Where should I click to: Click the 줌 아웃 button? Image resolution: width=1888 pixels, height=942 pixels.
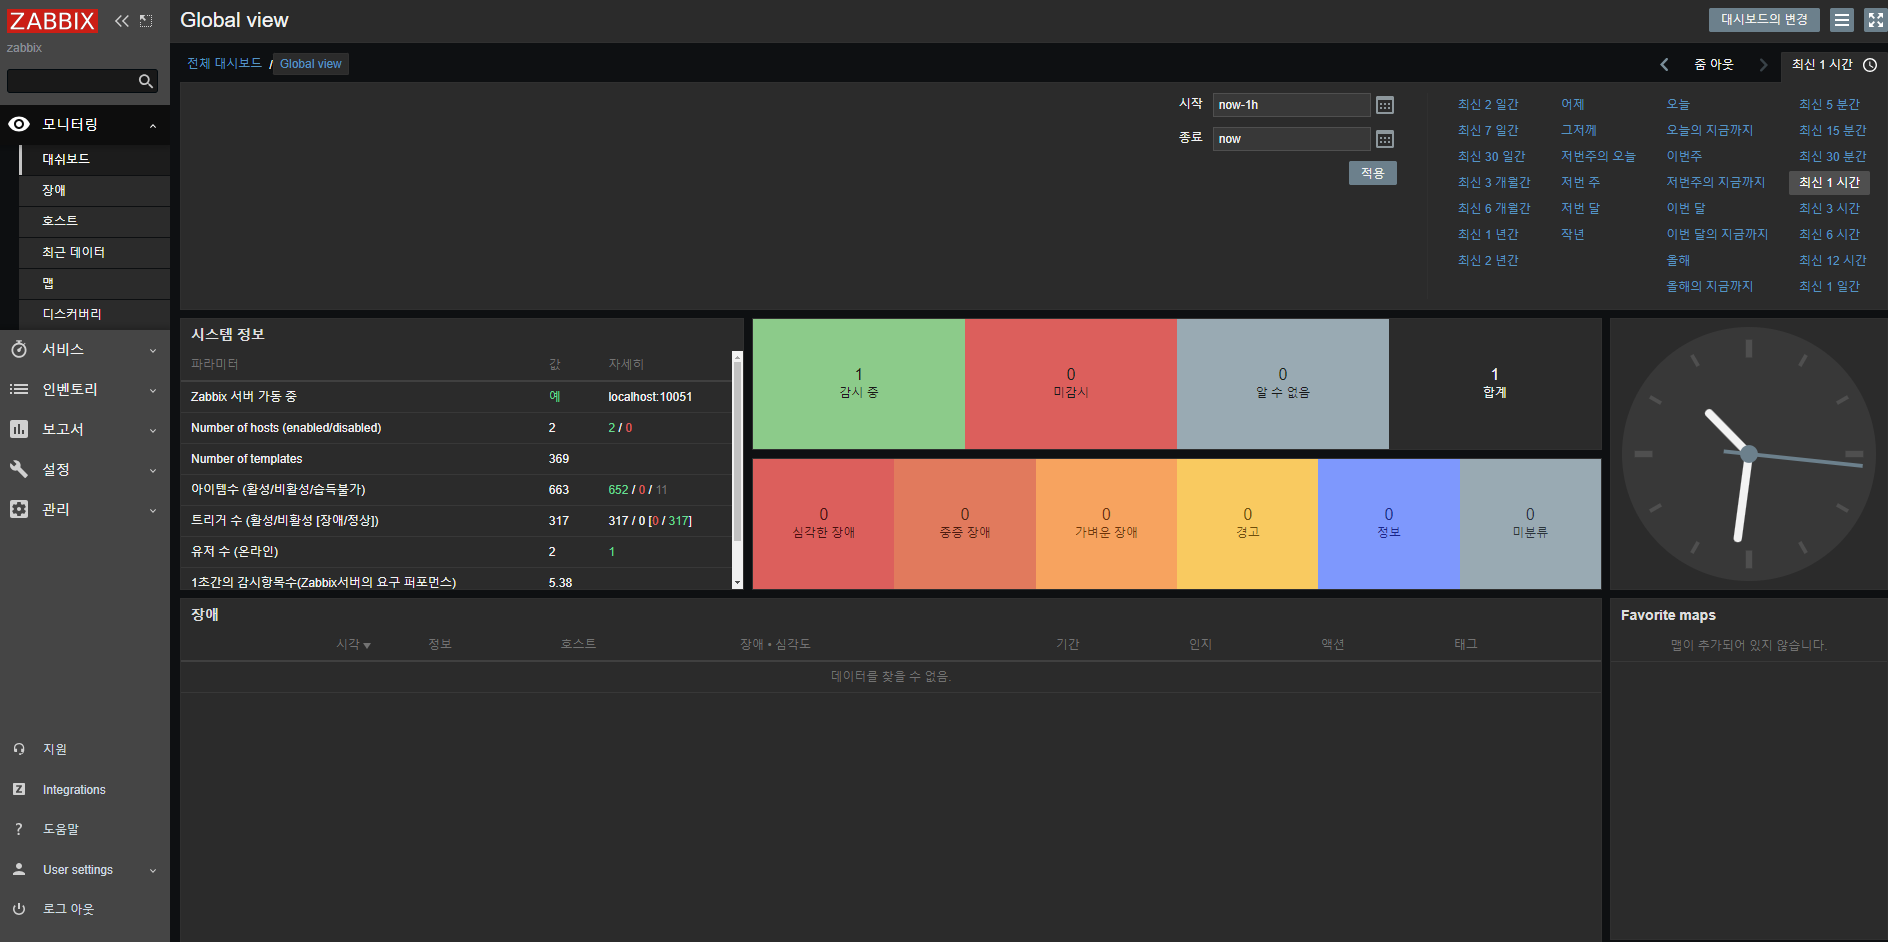(1713, 64)
